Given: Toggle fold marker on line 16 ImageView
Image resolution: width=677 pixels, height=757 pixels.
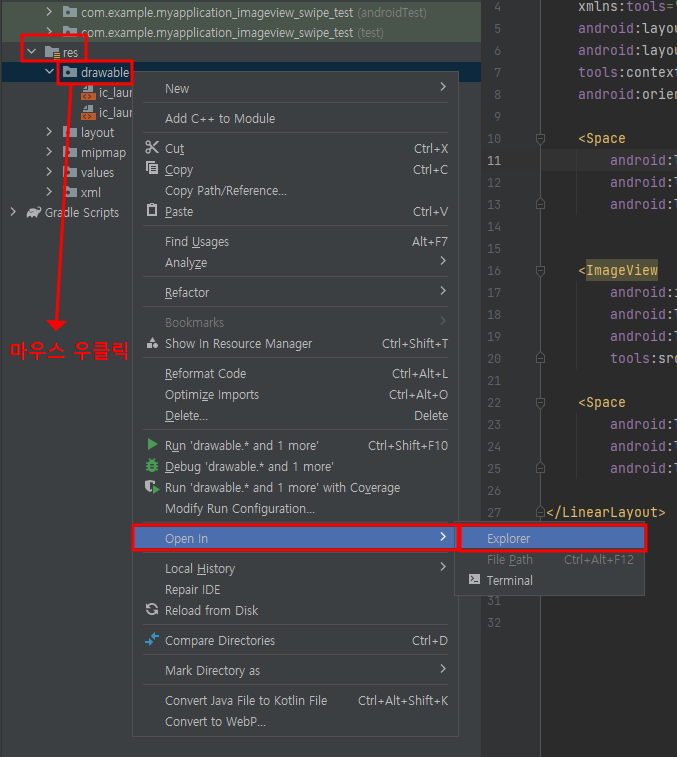Looking at the screenshot, I should click(540, 271).
